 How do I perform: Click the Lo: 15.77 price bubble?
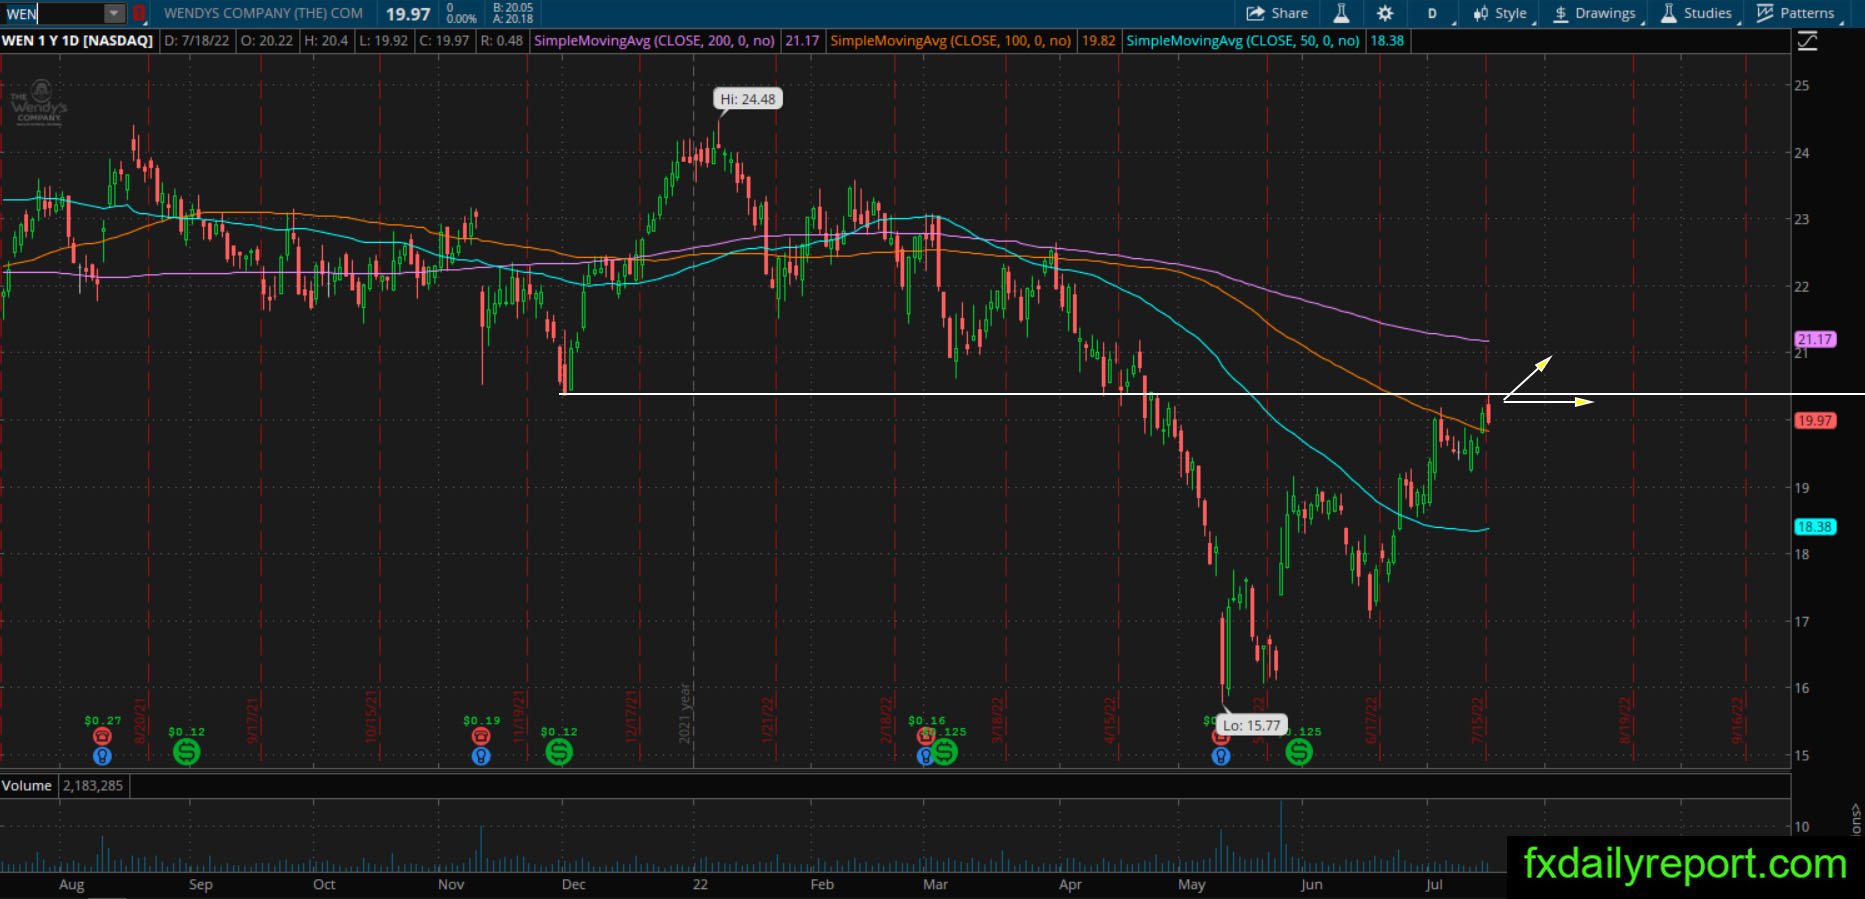1252,725
